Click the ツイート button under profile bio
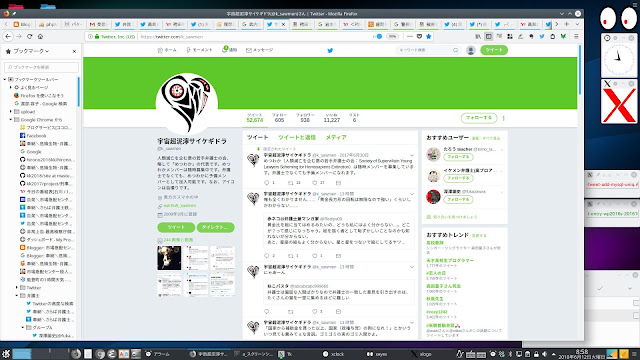 [x=176, y=227]
